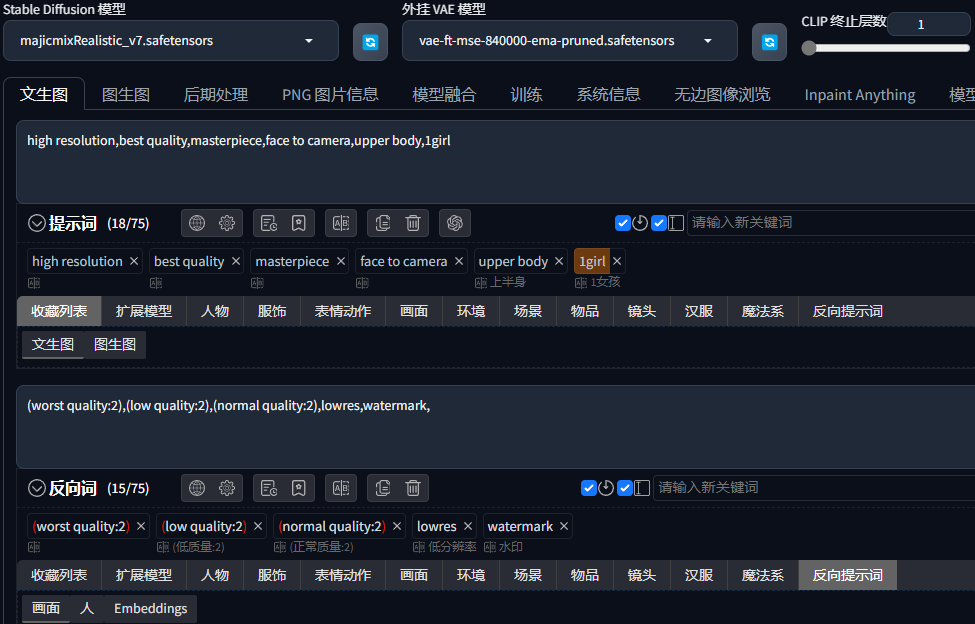Click 提示词 new keyword input field

(831, 223)
